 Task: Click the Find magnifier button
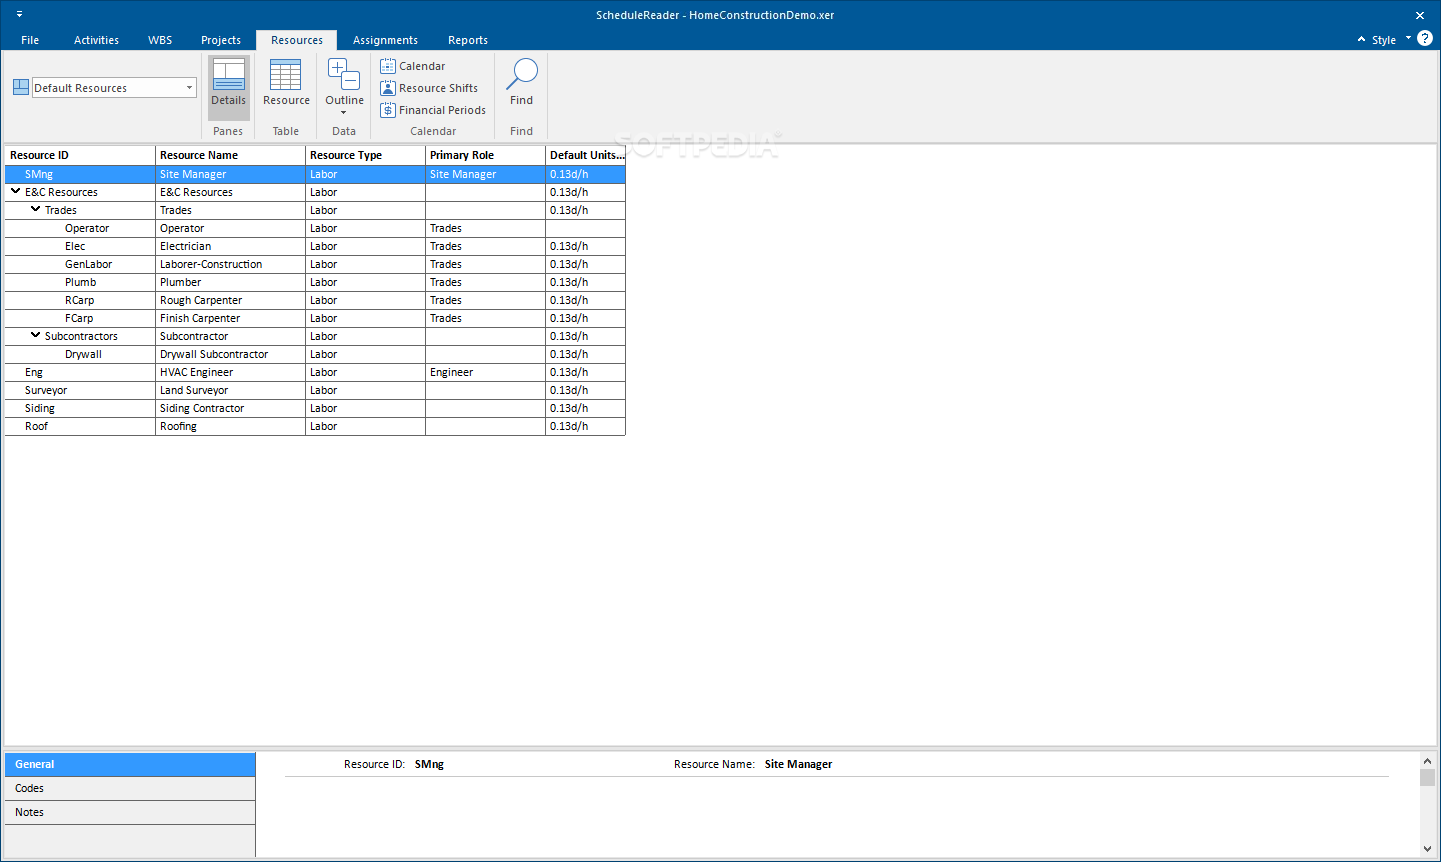(x=521, y=82)
